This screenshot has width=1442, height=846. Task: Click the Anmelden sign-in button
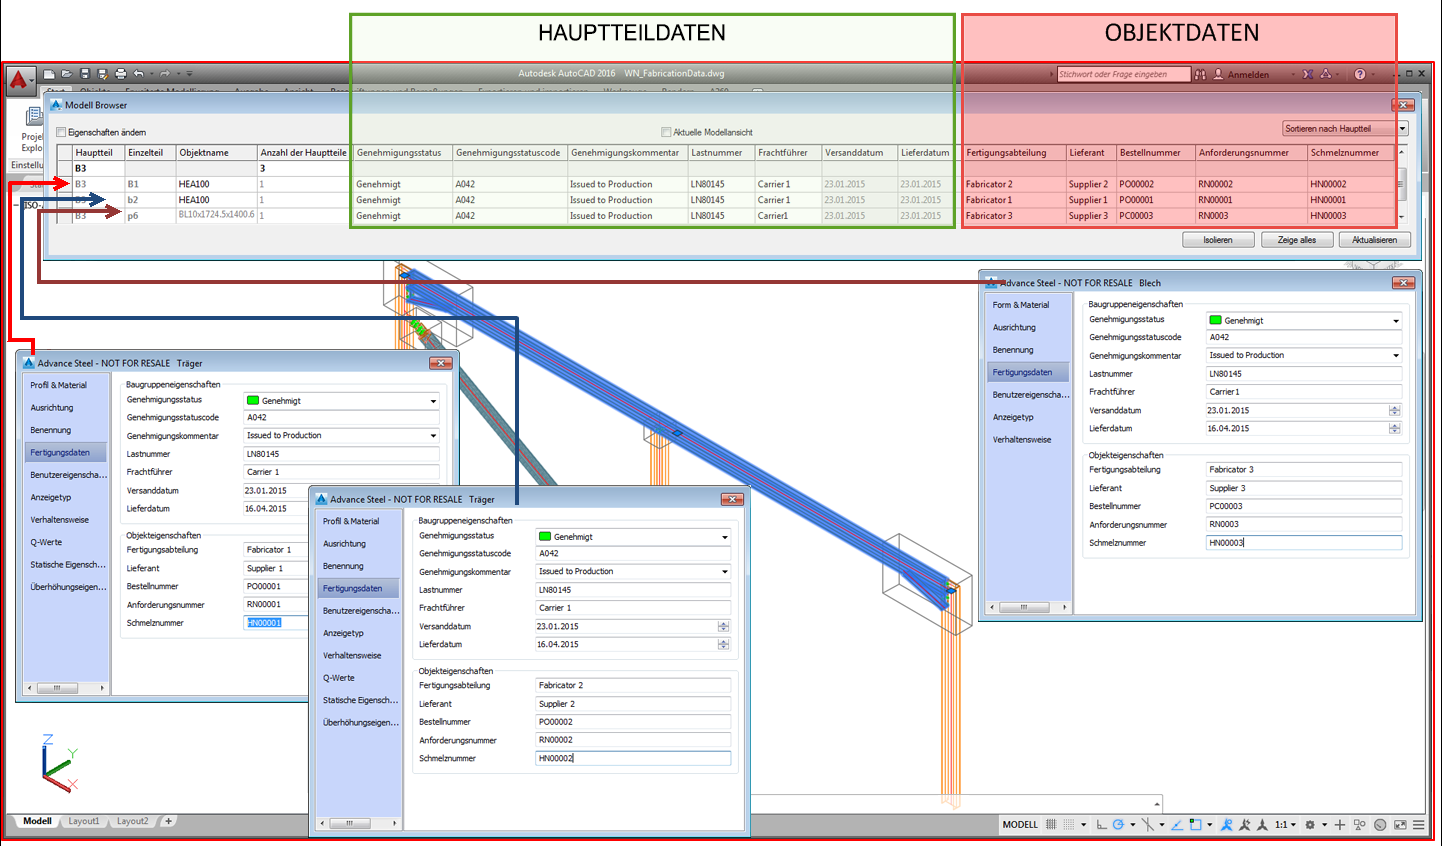point(1241,74)
